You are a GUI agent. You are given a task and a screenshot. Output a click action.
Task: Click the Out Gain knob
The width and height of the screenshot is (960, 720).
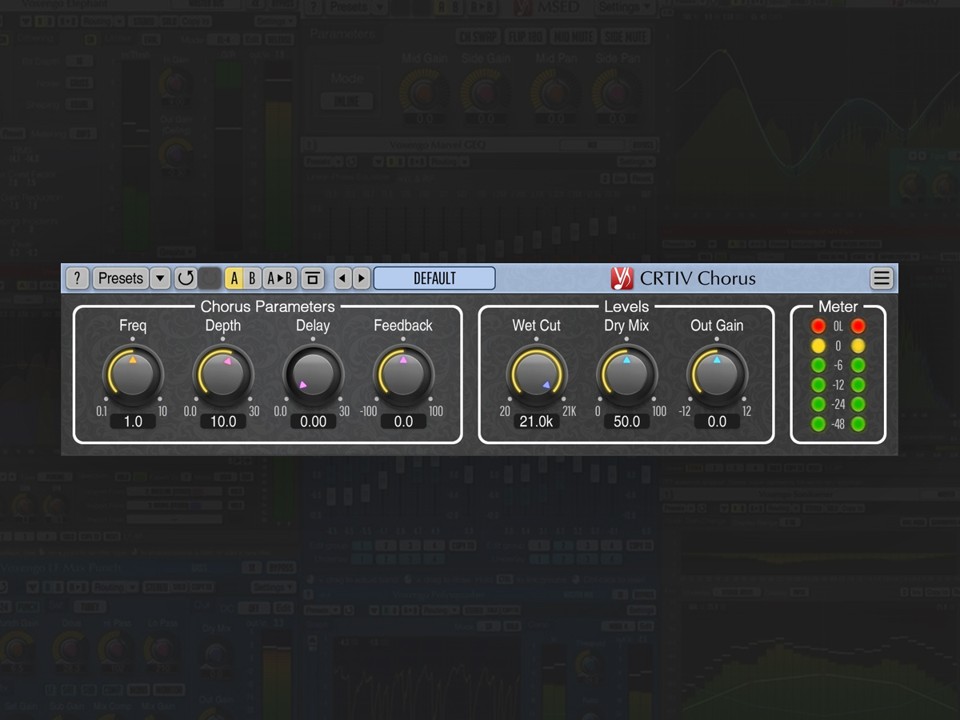pos(717,375)
